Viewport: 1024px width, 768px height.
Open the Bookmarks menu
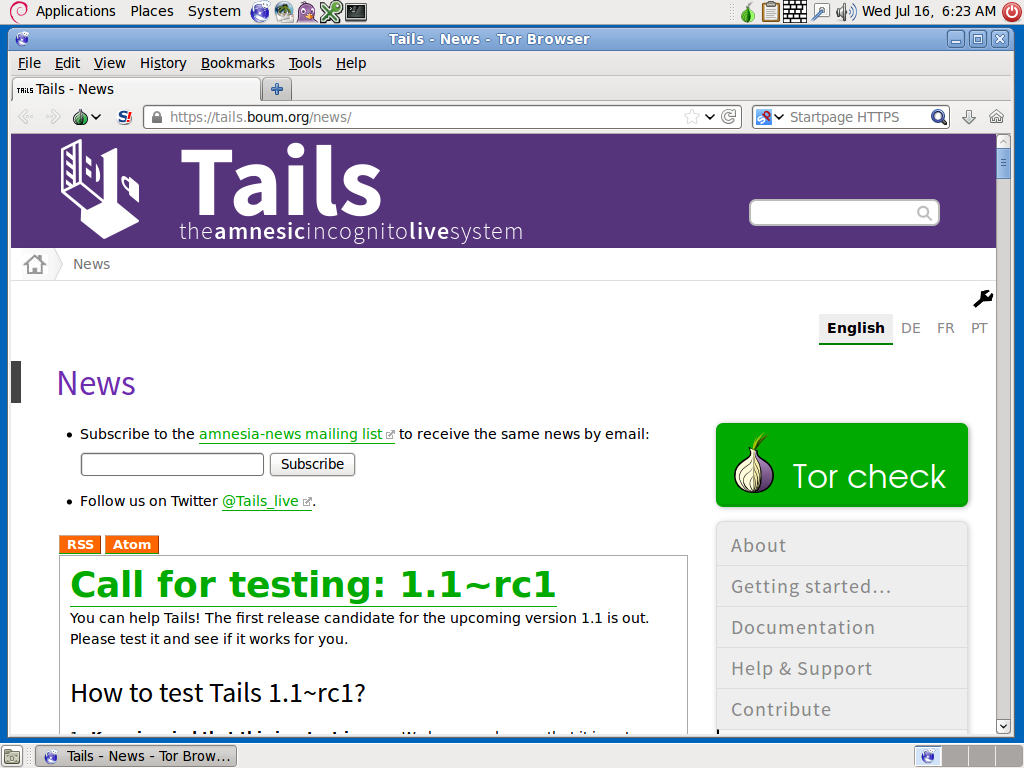(x=238, y=63)
